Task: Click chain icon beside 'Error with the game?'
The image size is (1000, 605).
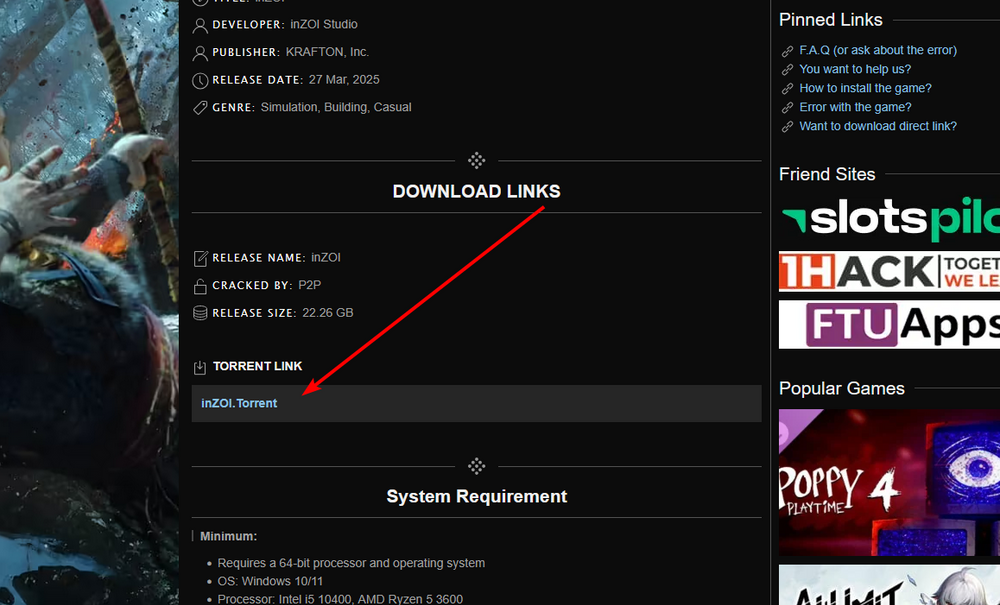Action: point(788,108)
